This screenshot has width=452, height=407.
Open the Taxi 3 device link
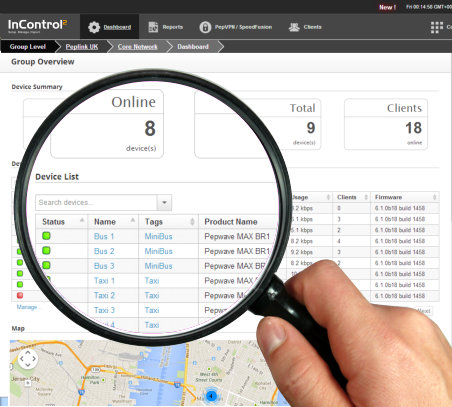(x=104, y=310)
